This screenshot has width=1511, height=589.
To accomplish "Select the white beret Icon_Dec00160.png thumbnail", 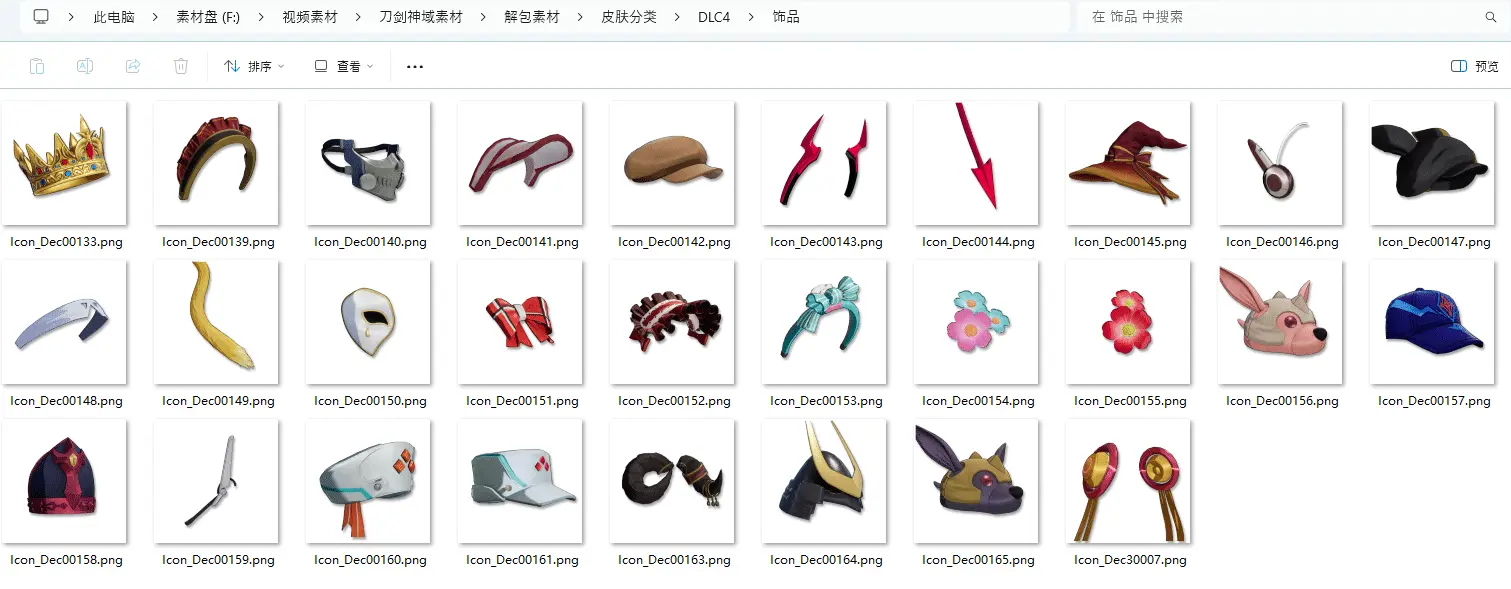I will 368,481.
